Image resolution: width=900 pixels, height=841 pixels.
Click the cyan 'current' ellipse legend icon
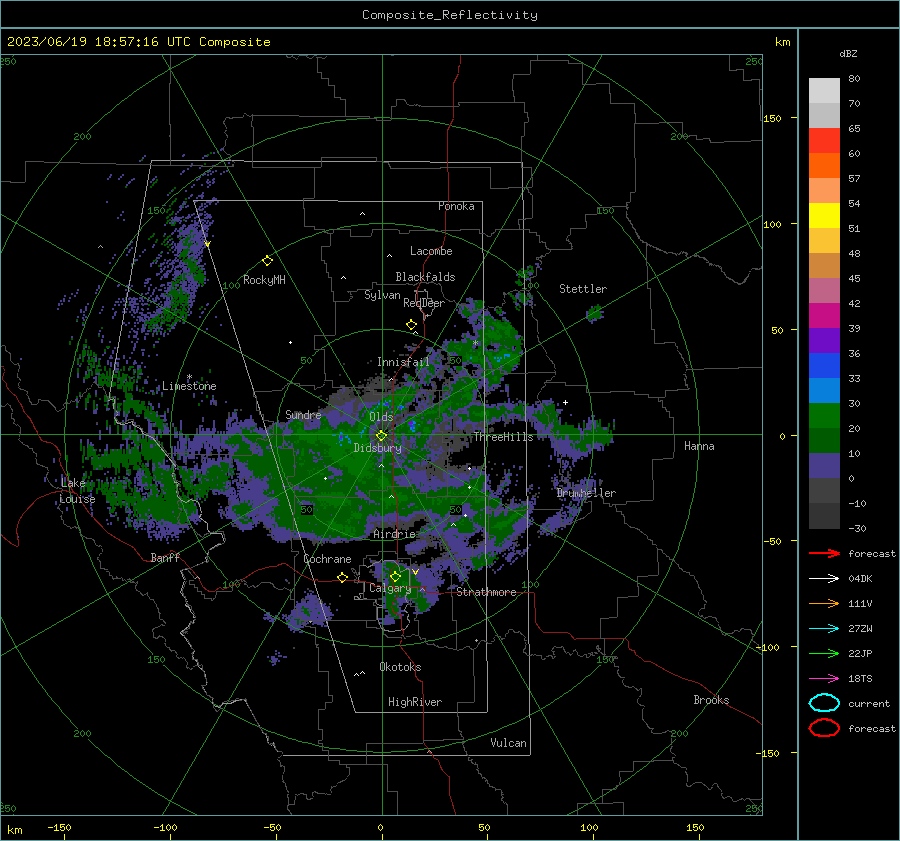click(x=824, y=703)
